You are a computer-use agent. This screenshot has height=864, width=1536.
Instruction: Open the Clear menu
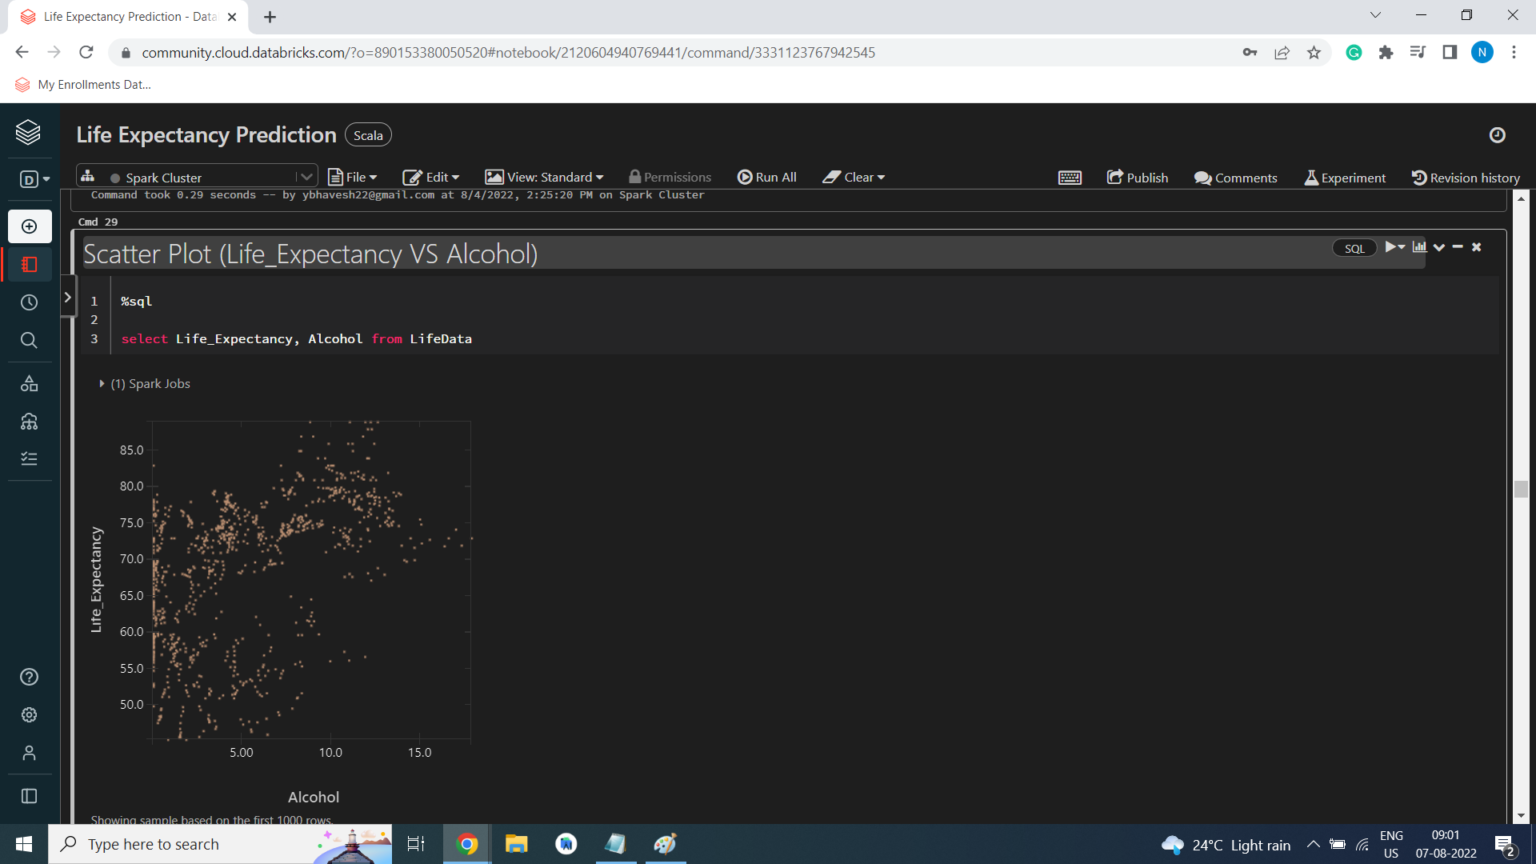852,177
